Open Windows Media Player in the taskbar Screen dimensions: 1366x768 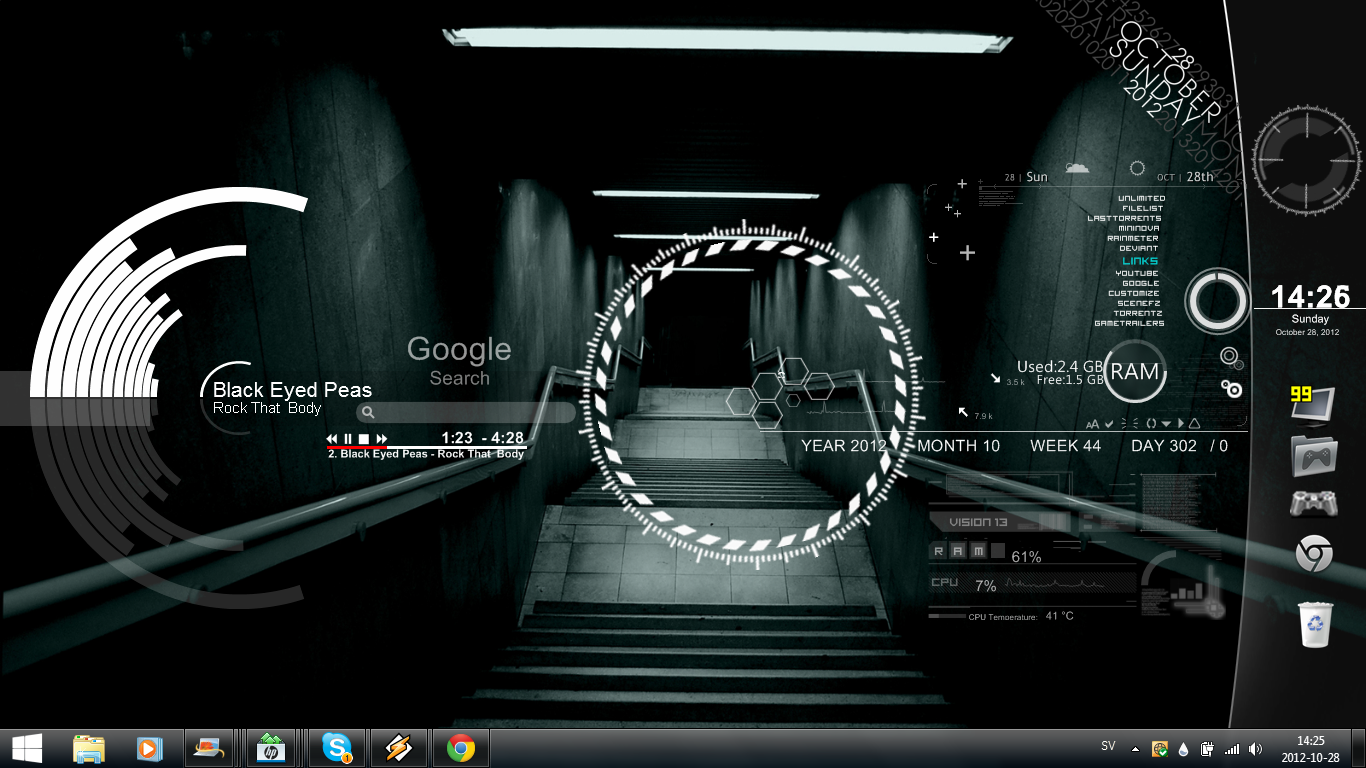[148, 748]
